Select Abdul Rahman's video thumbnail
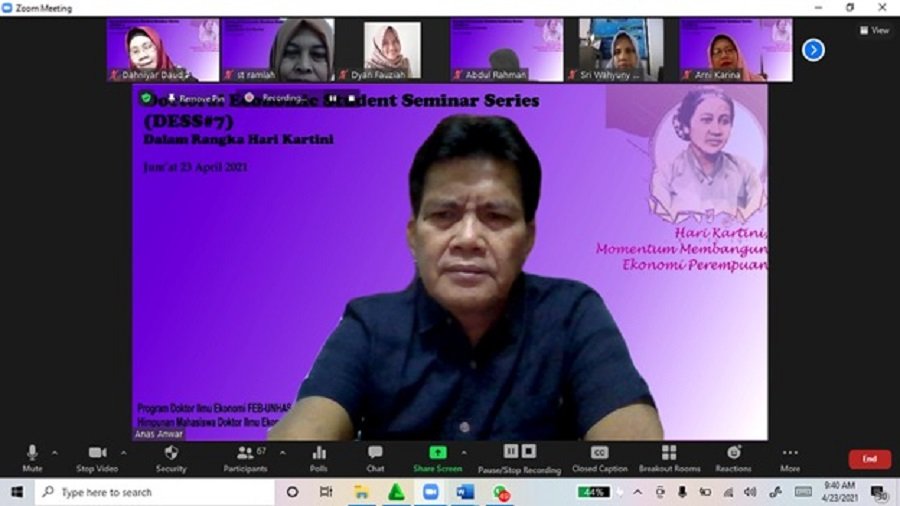 (x=507, y=50)
